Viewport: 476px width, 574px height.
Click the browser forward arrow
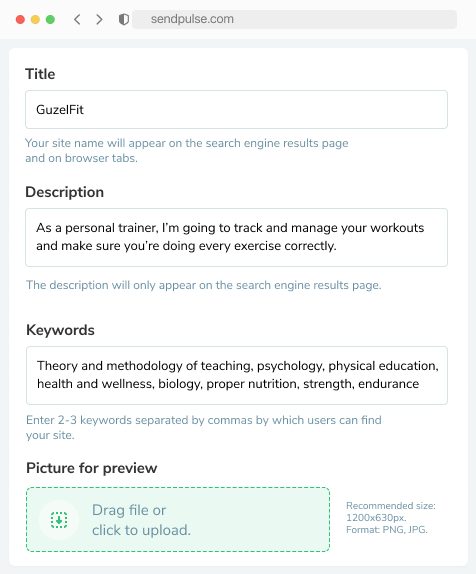tap(99, 19)
